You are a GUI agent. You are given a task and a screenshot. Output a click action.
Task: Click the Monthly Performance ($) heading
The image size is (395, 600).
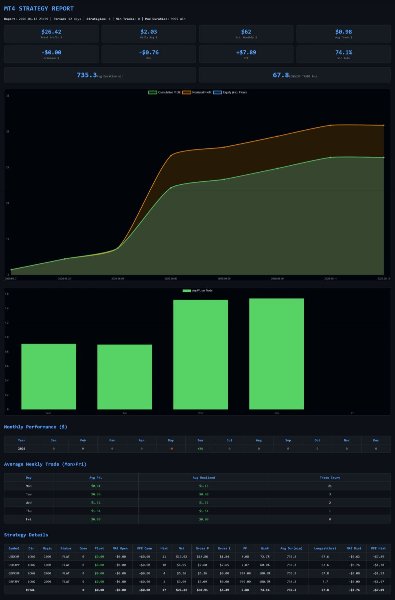[36, 427]
